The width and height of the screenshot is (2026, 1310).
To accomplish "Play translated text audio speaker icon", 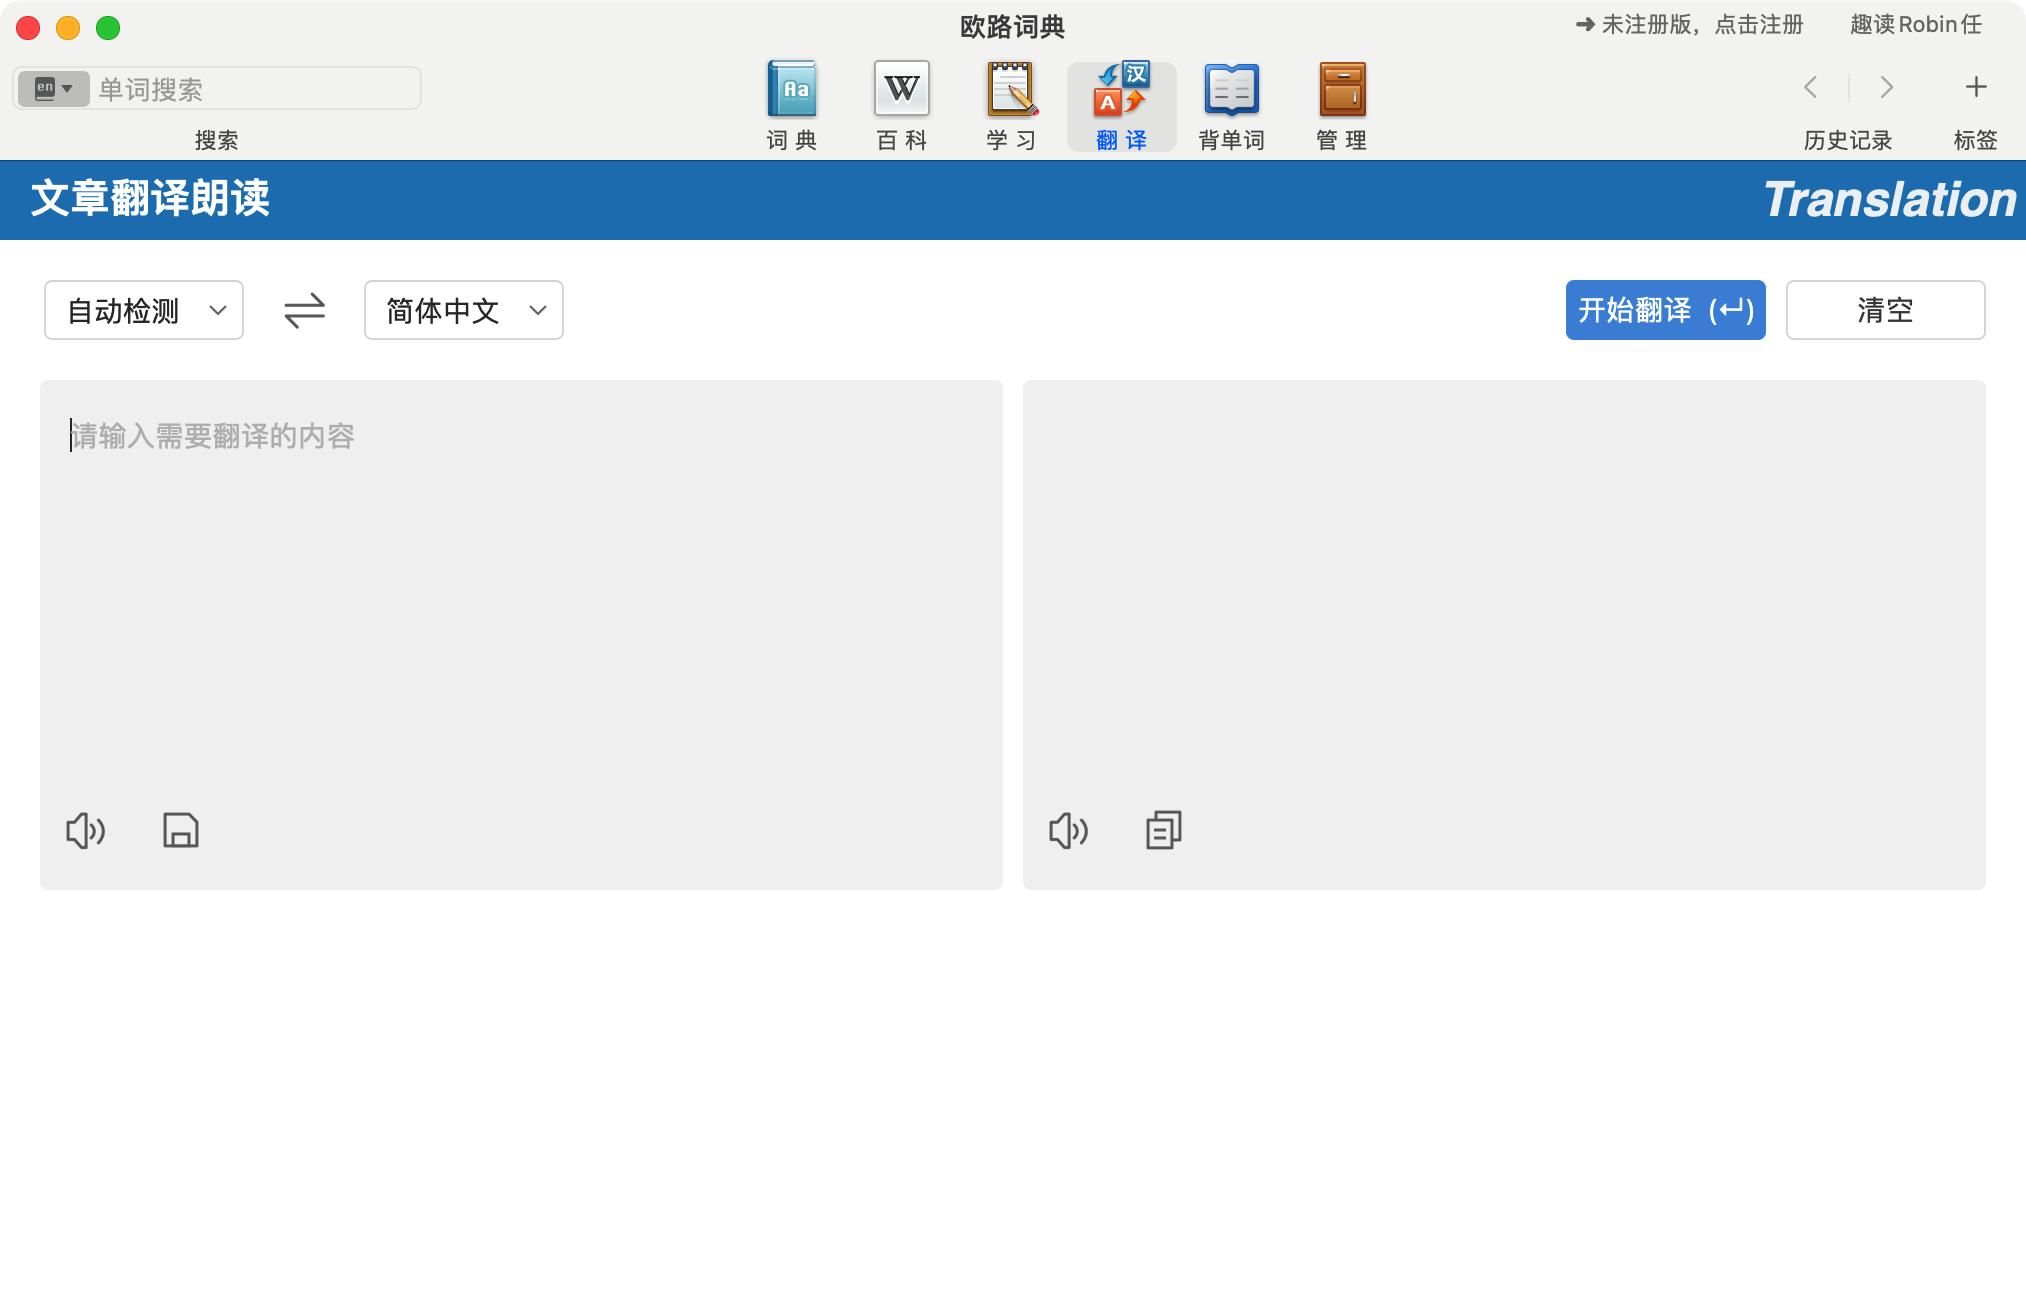I will coord(1068,831).
